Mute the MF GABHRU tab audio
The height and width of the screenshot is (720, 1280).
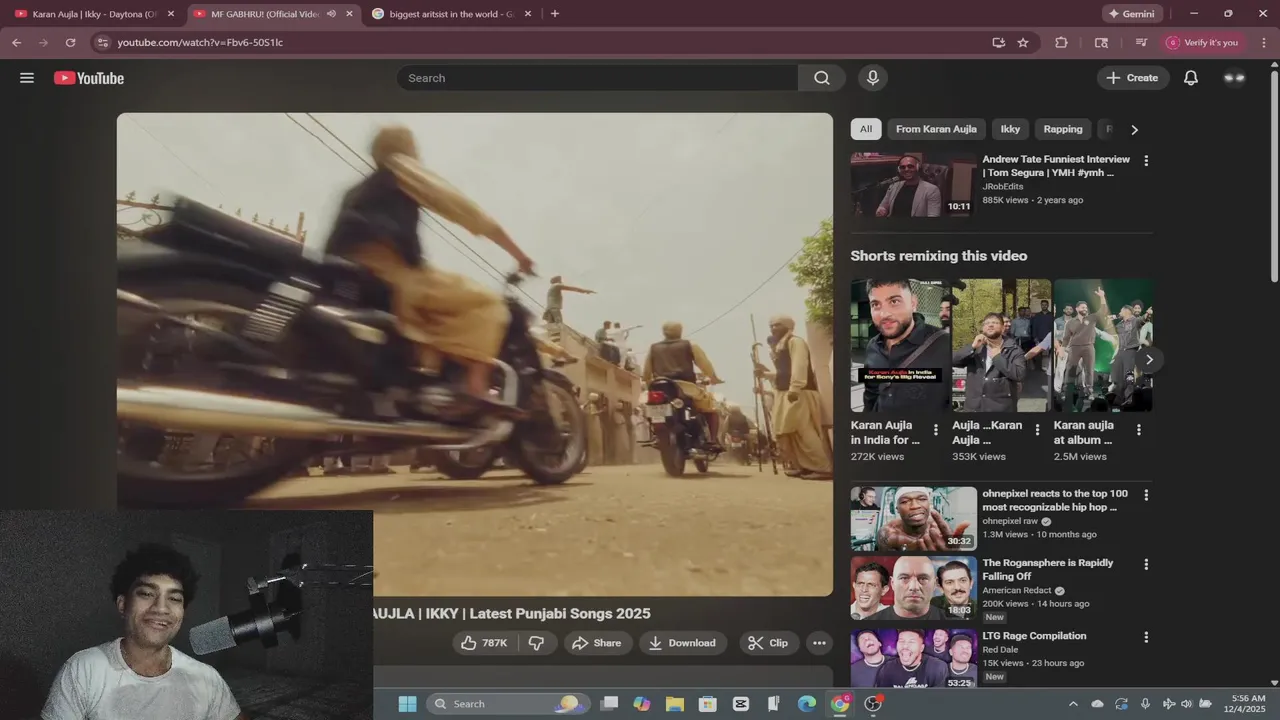(331, 14)
